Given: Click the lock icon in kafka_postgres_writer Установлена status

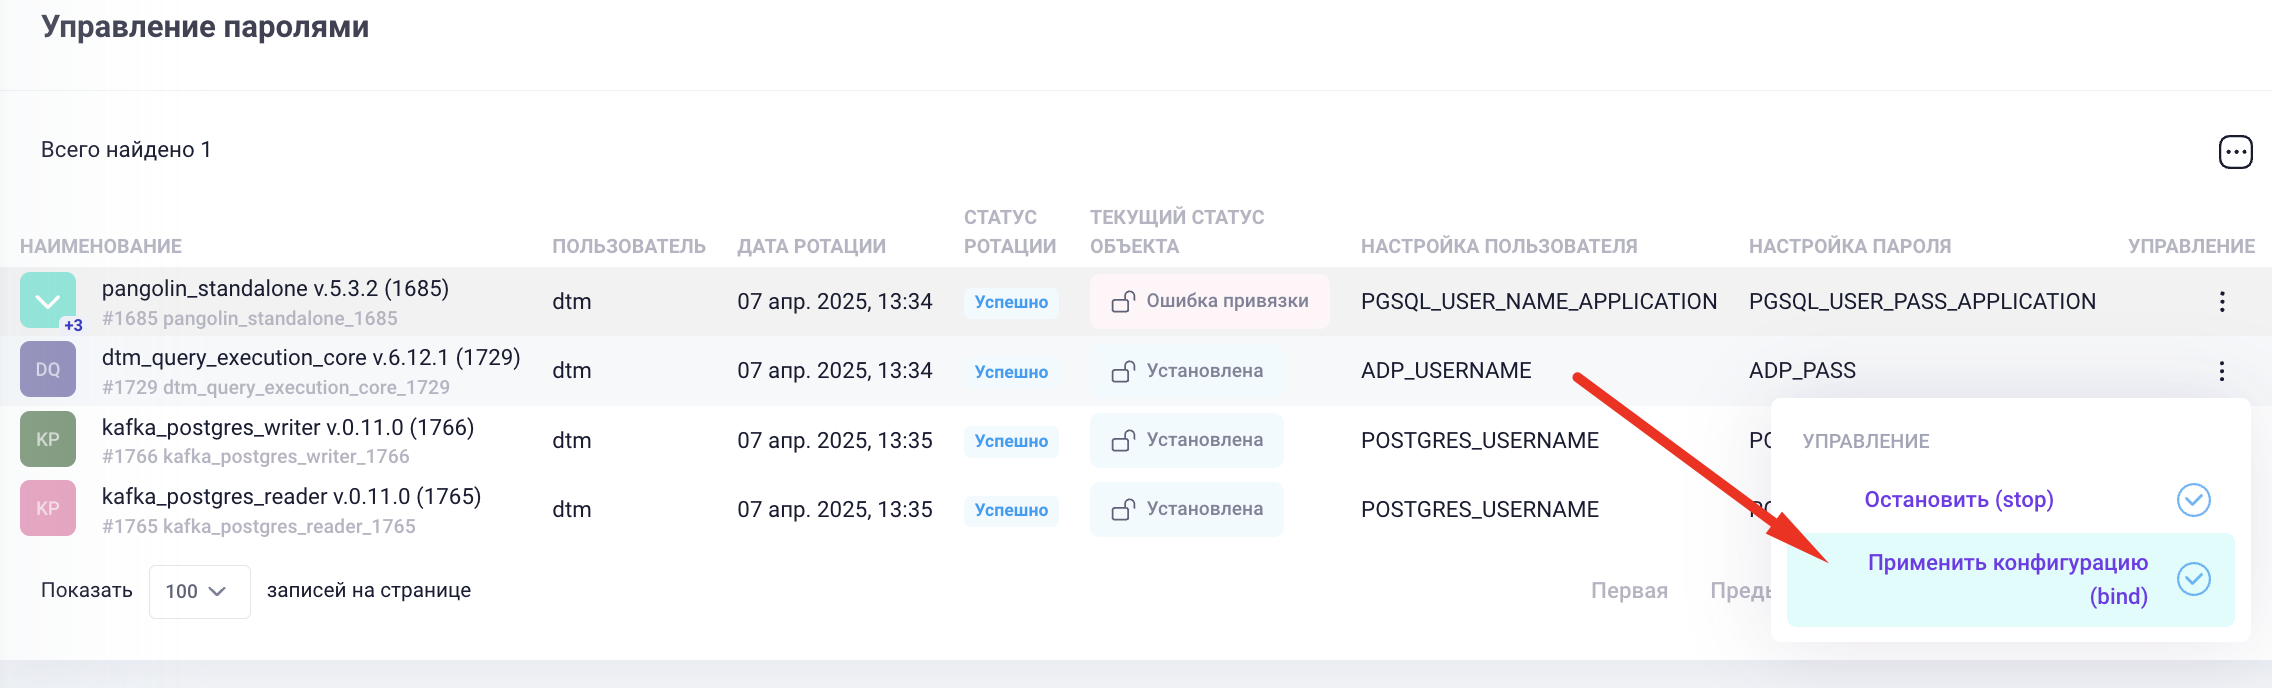Looking at the screenshot, I should coord(1123,440).
